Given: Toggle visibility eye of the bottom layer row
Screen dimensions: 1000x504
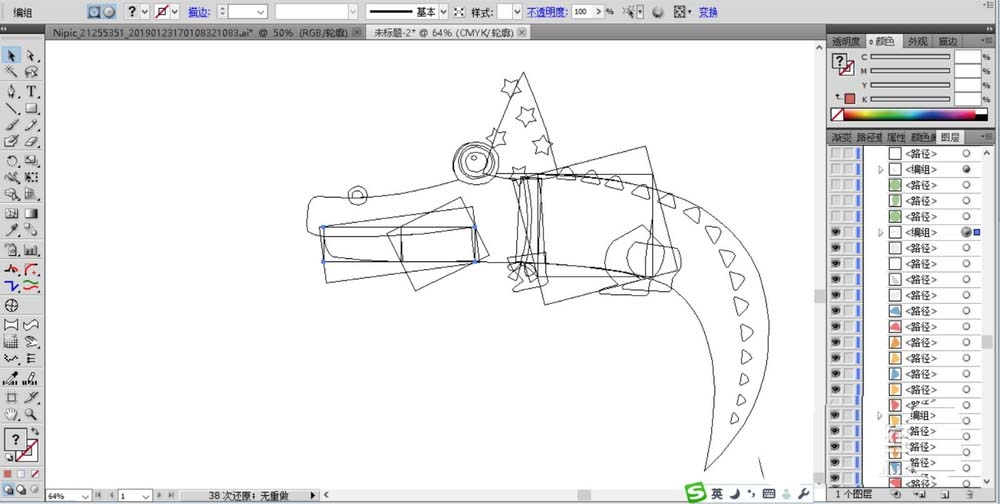Looking at the screenshot, I should click(x=836, y=478).
